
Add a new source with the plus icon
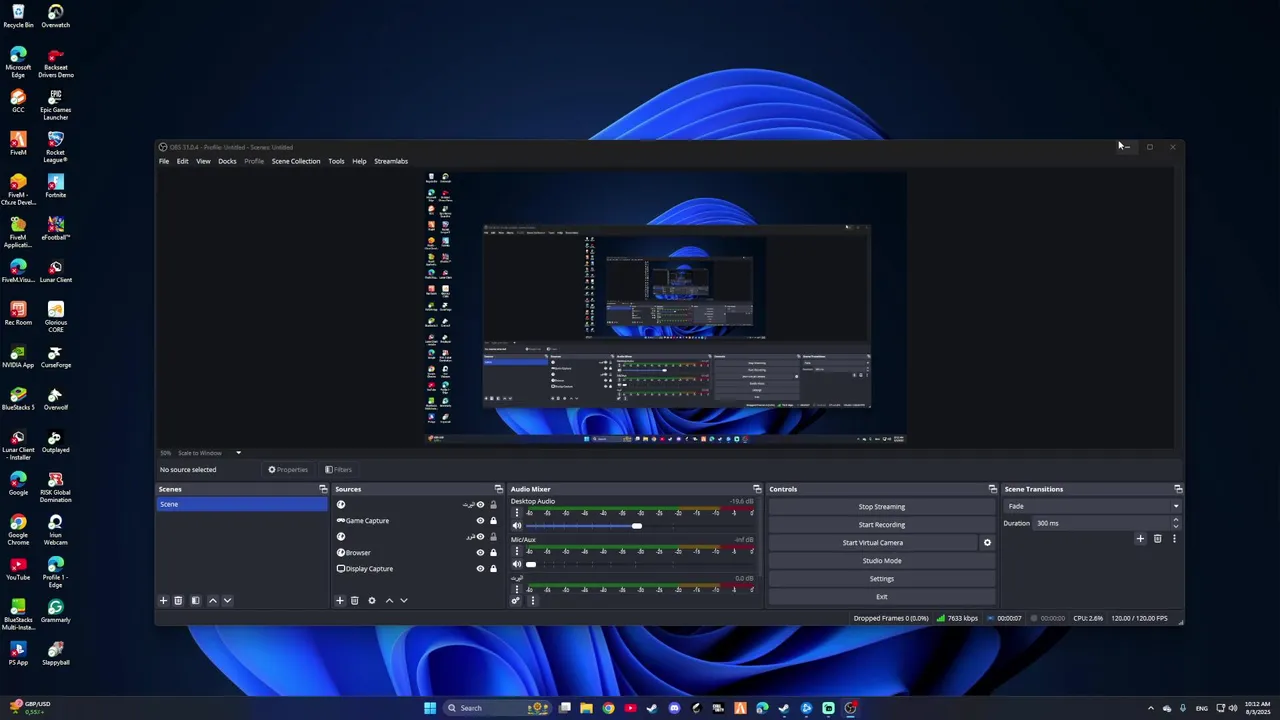point(339,601)
